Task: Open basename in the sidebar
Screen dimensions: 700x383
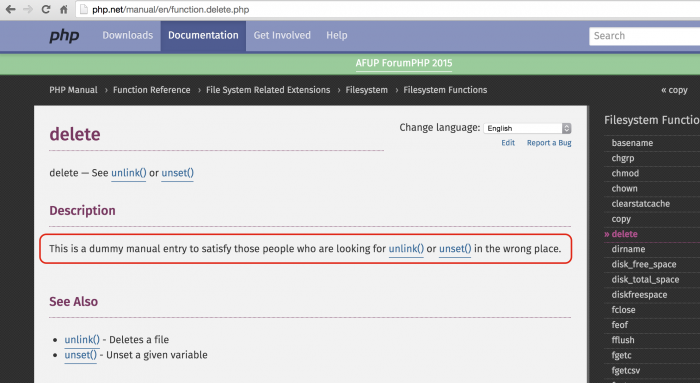Action: 632,143
